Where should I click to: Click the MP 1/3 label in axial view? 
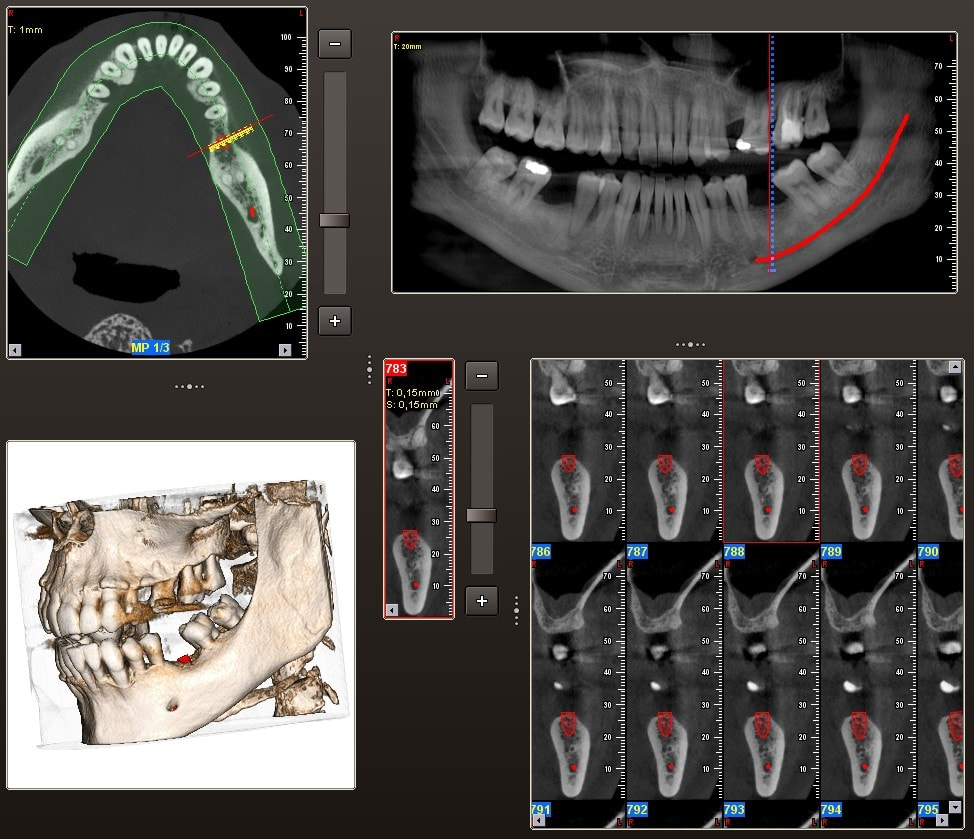150,348
